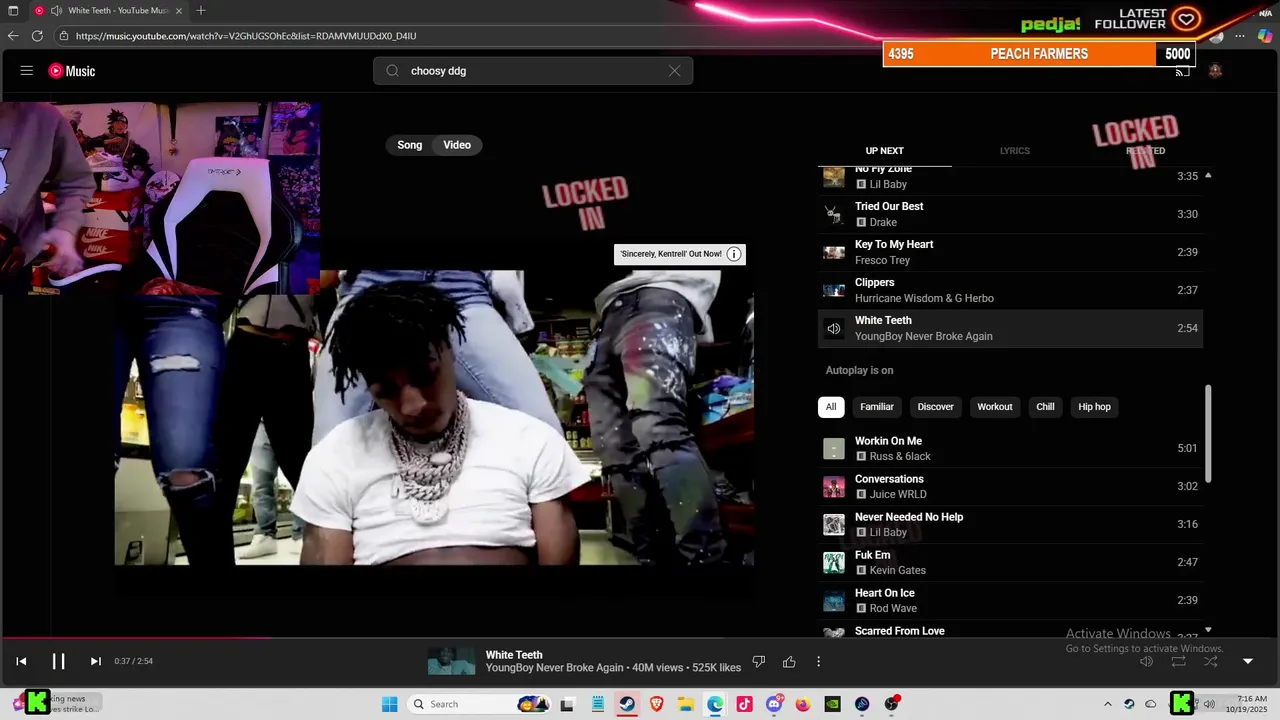Click the Conversations album thumbnail

point(834,487)
